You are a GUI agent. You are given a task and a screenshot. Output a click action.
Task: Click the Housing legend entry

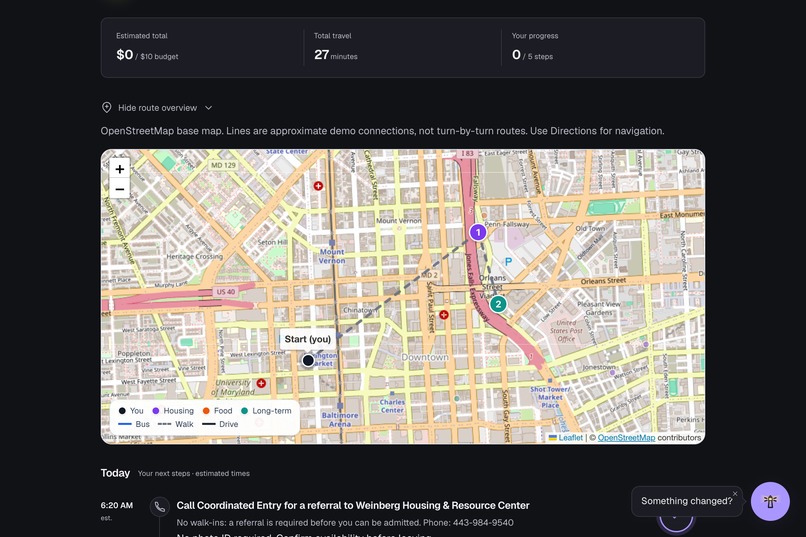tap(173, 411)
